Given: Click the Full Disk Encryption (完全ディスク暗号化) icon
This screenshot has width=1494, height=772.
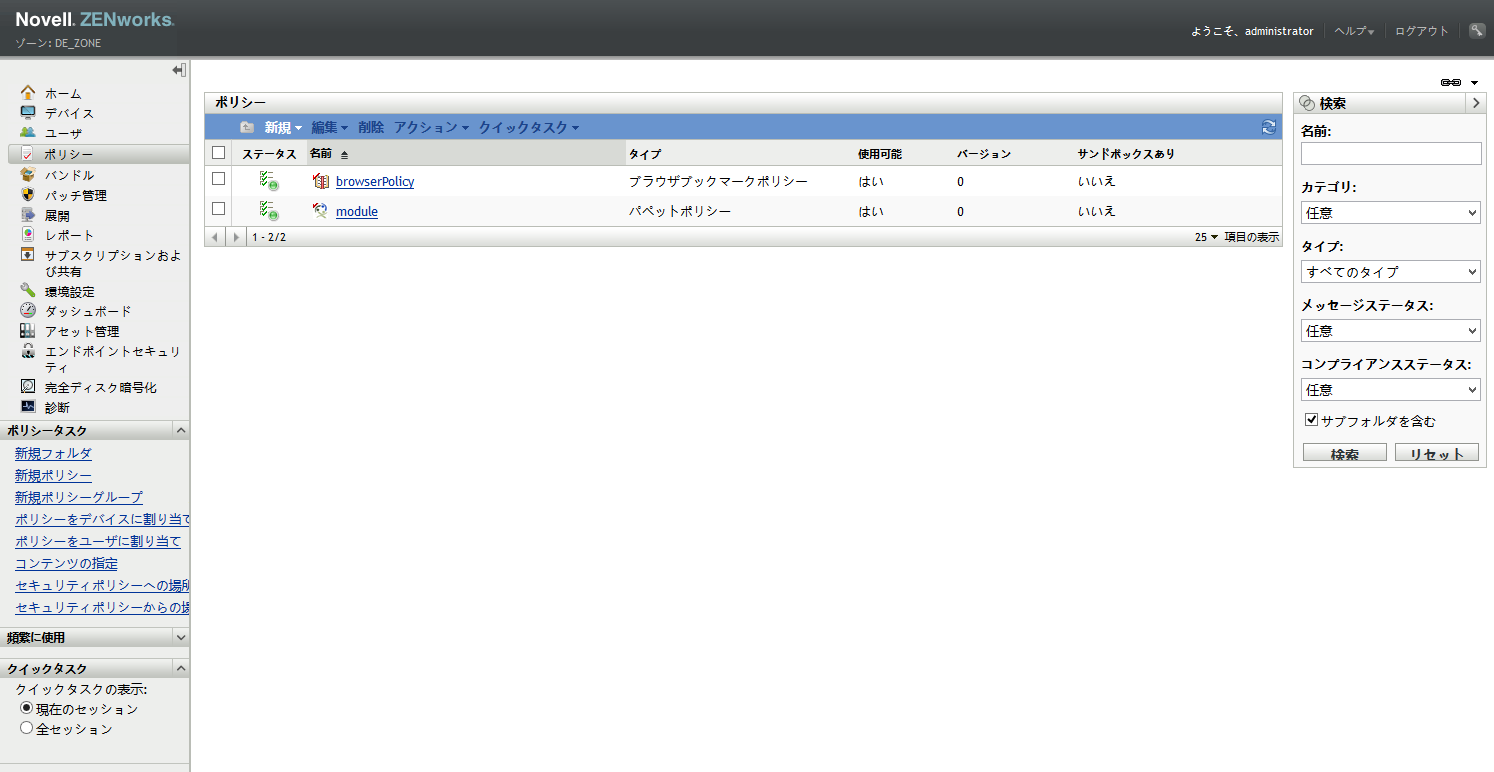Looking at the screenshot, I should (x=28, y=387).
